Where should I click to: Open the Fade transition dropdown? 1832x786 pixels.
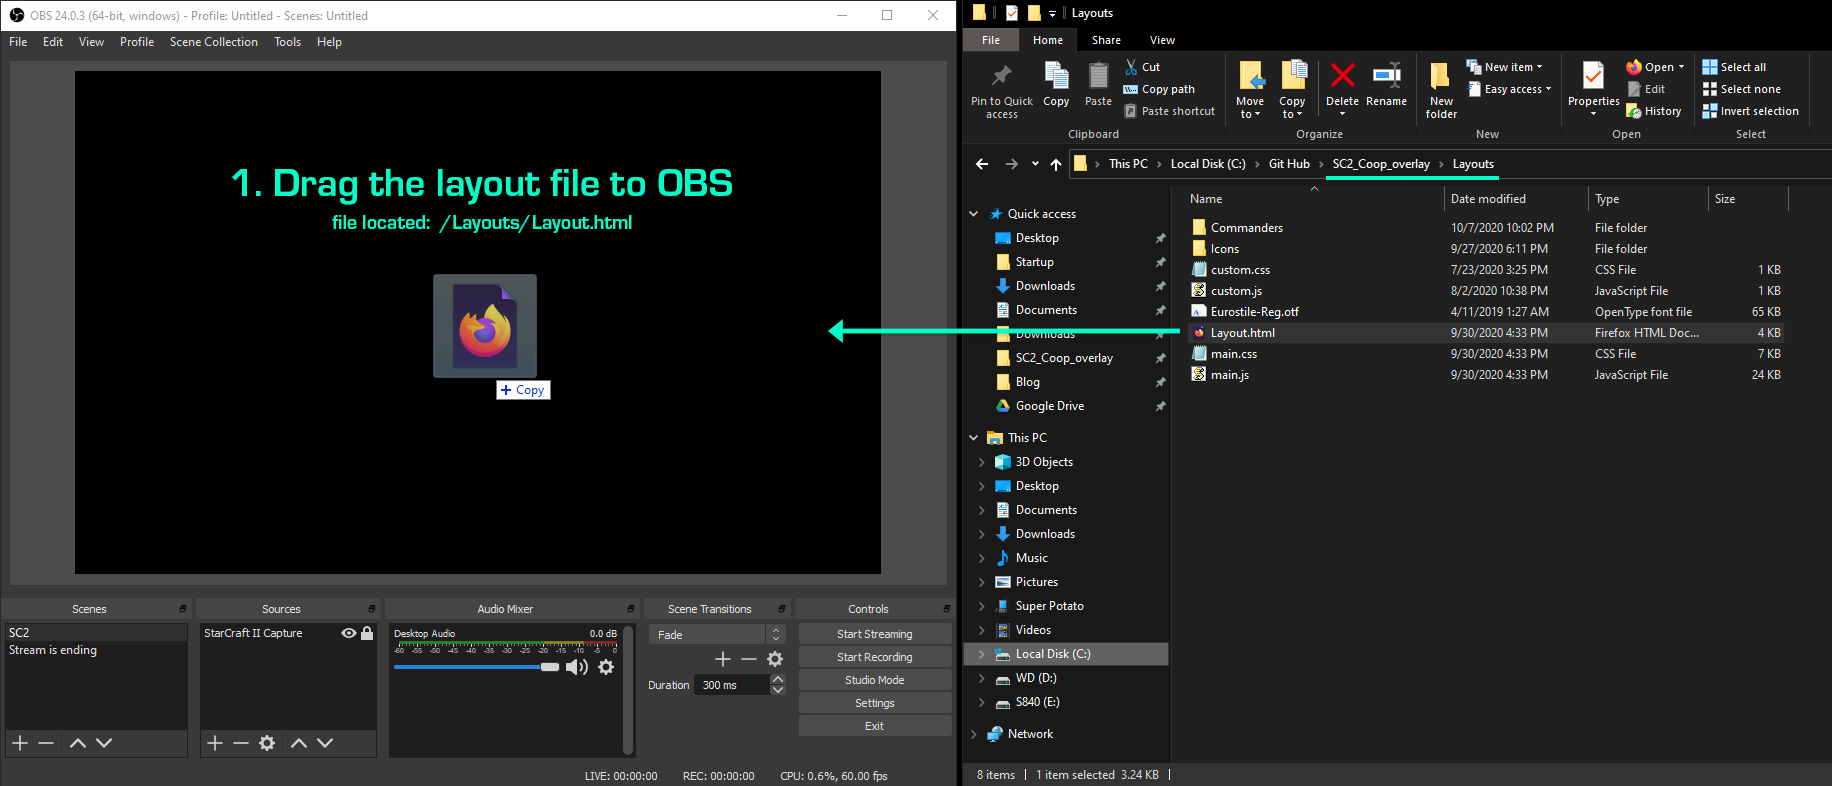[717, 634]
